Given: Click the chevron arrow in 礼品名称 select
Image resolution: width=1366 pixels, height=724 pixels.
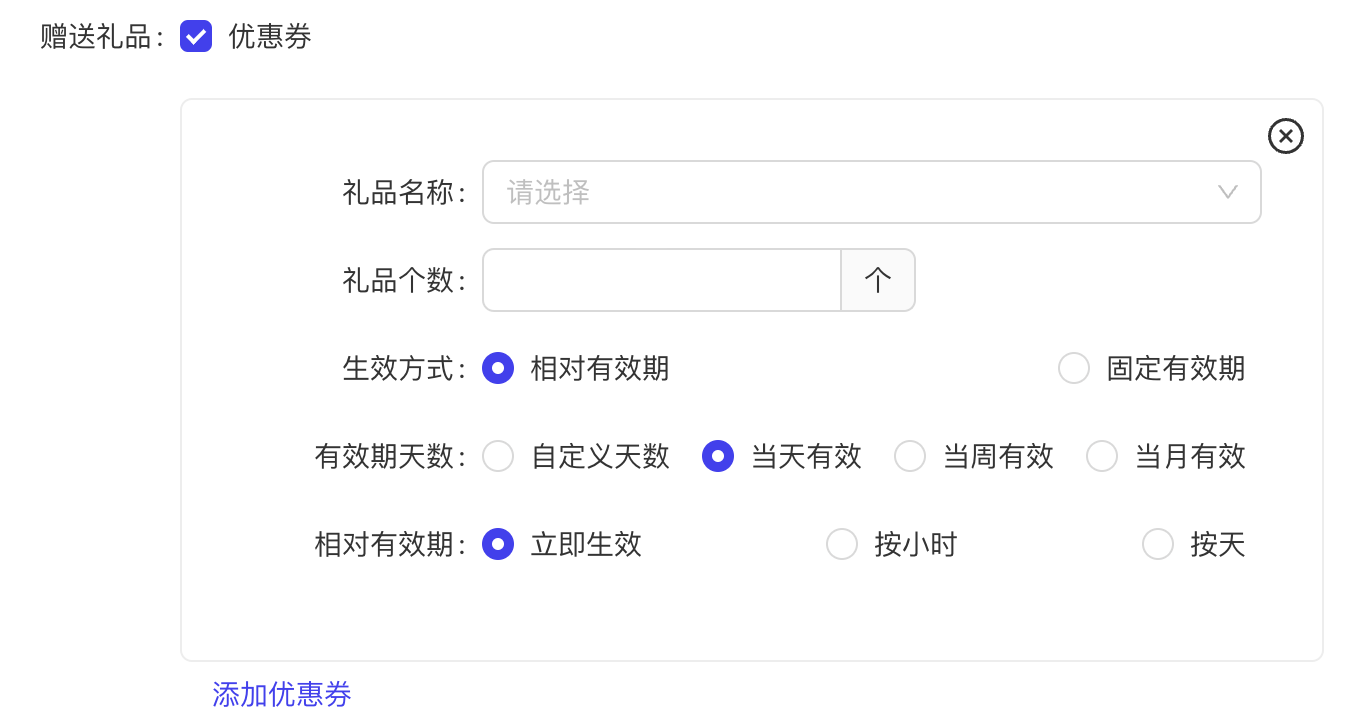Looking at the screenshot, I should pyautogui.click(x=1228, y=192).
